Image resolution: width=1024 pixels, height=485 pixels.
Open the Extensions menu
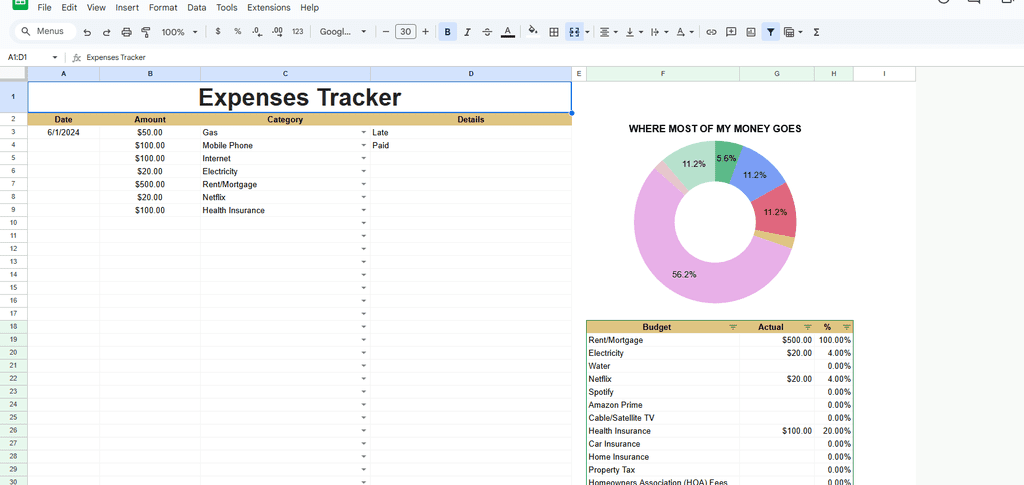tap(268, 8)
